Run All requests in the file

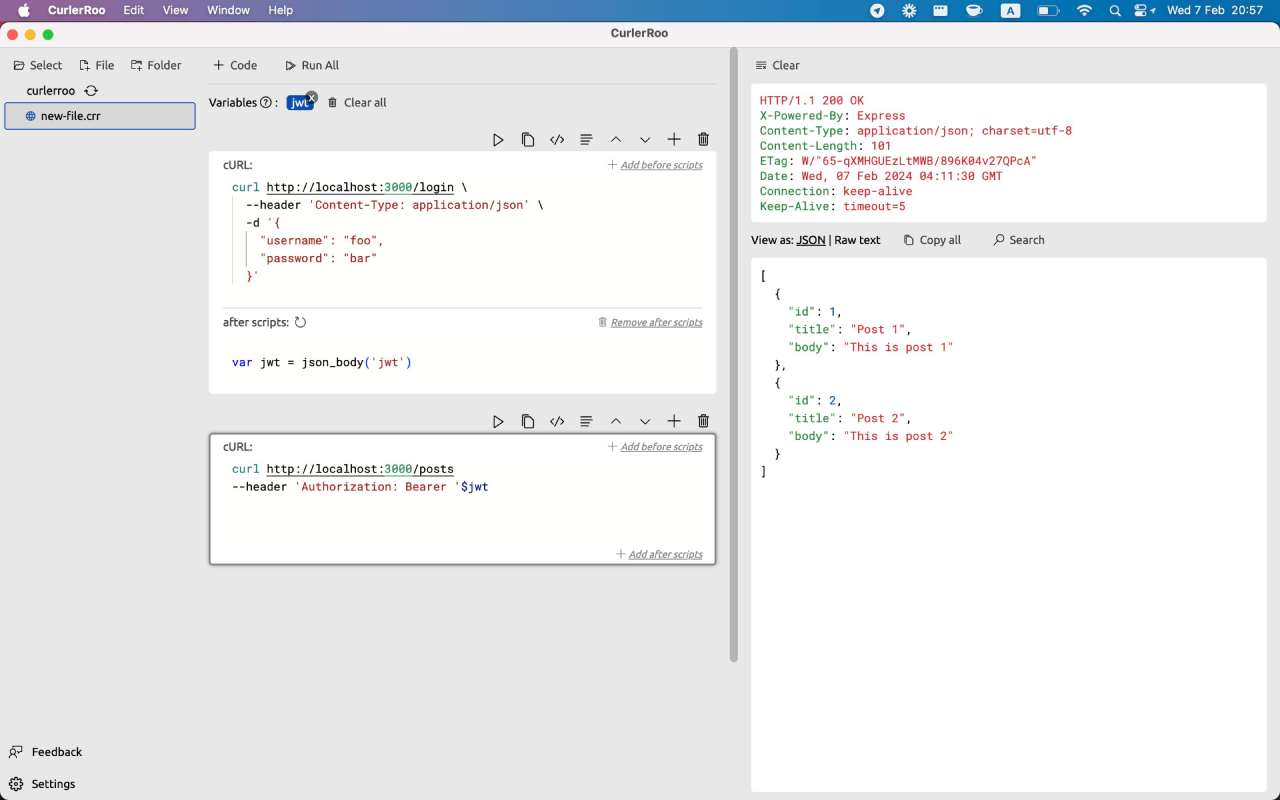pos(311,65)
